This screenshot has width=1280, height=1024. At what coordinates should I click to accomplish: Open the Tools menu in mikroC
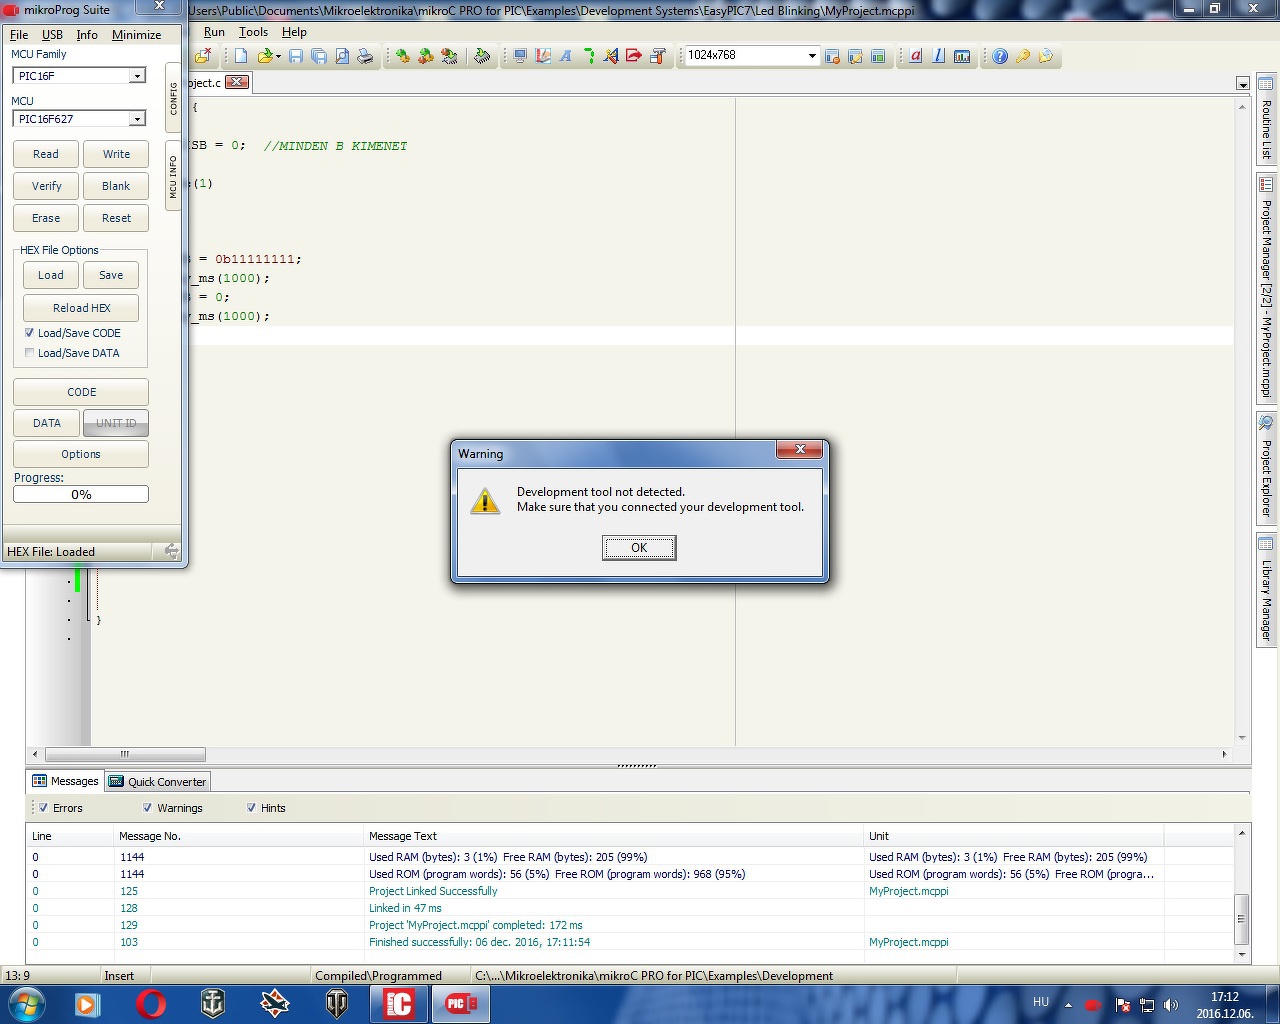tap(253, 32)
